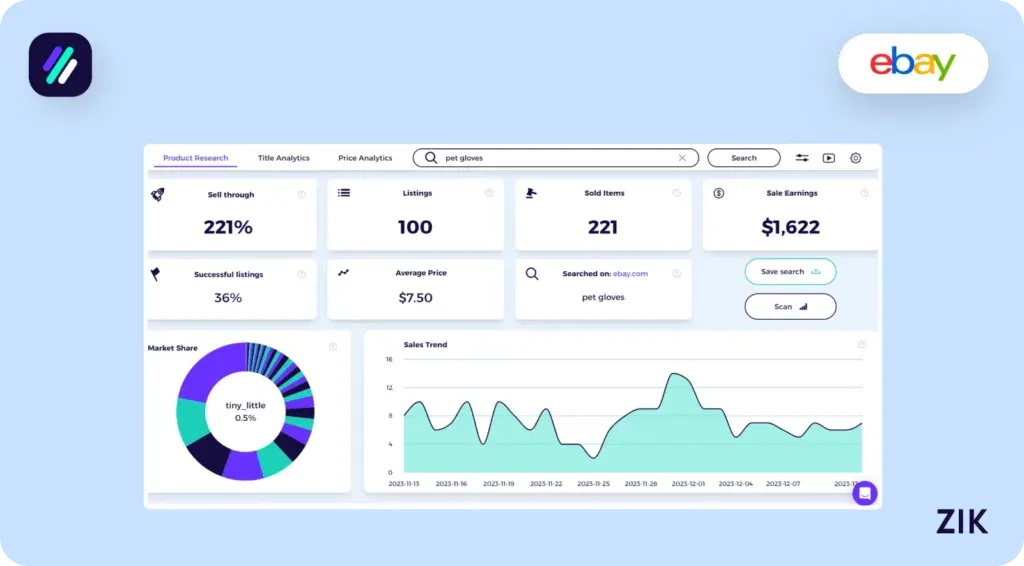The height and width of the screenshot is (566, 1024).
Task: Click the info icon on Successful listings card
Action: click(301, 274)
